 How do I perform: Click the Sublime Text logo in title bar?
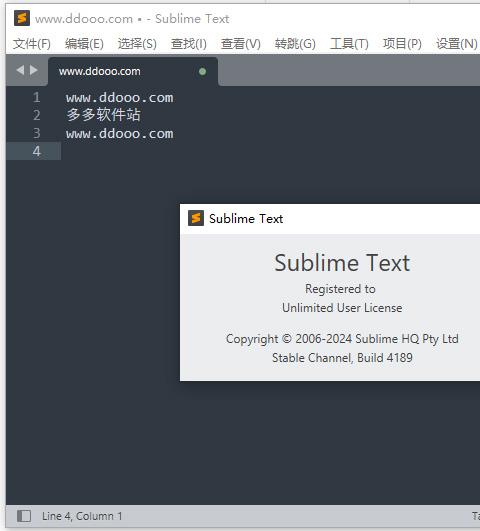(22, 18)
